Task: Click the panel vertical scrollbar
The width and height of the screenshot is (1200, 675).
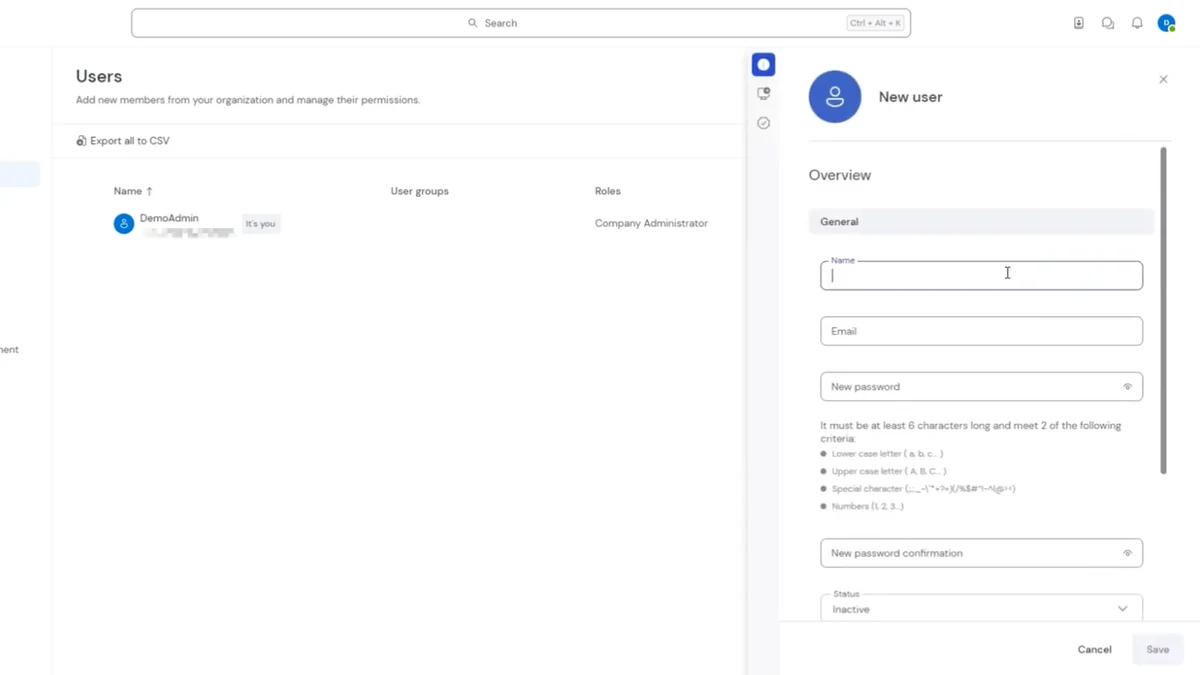Action: click(x=1163, y=310)
